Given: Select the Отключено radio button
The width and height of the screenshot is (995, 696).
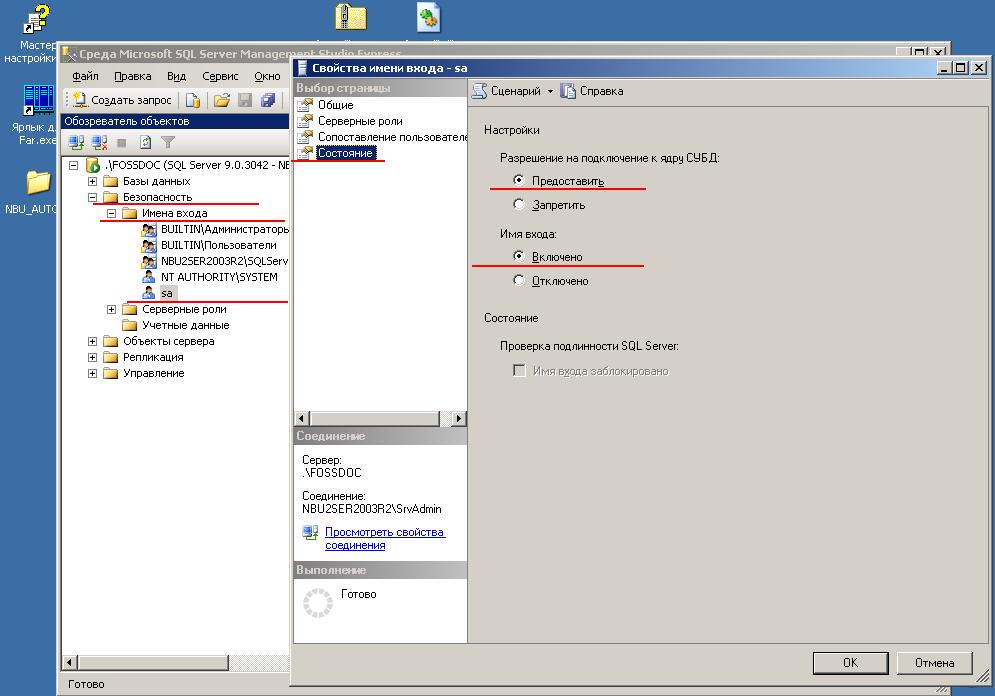Looking at the screenshot, I should [x=518, y=280].
